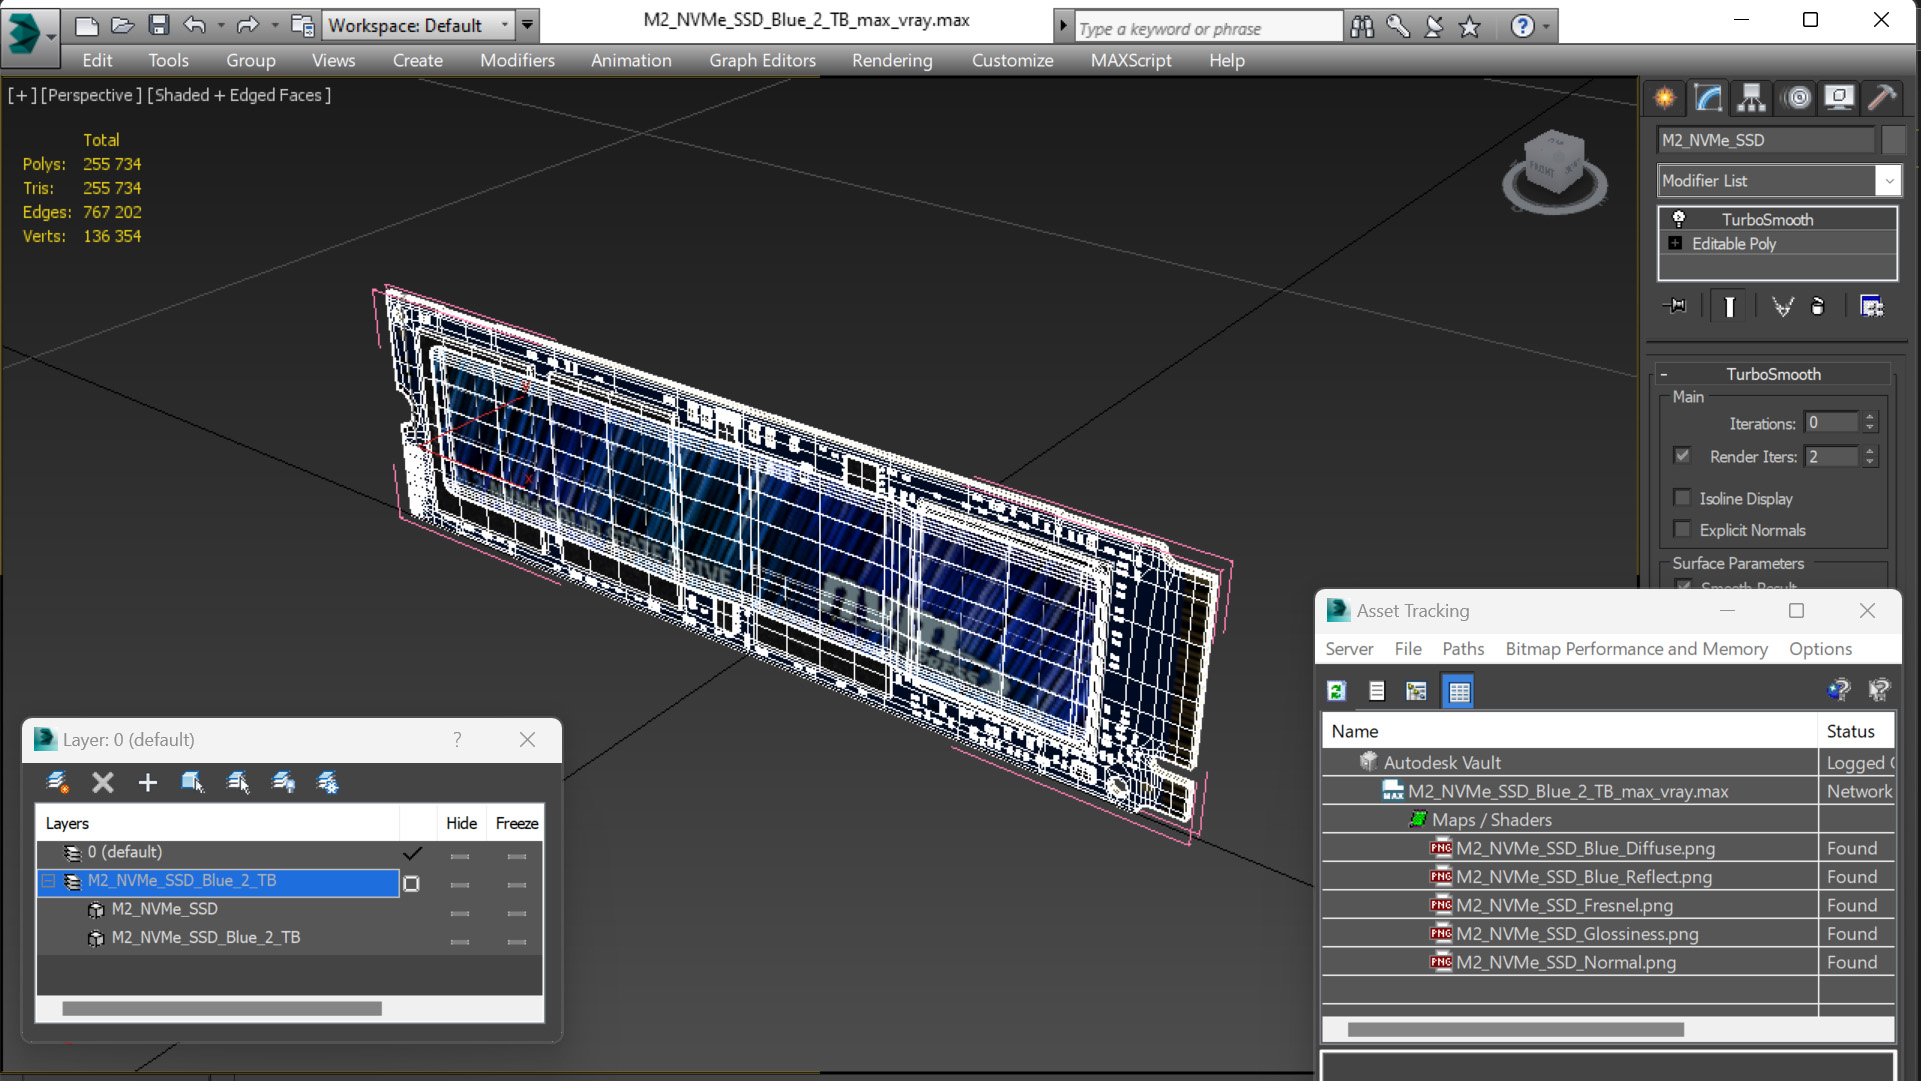Enable the Explicit Normals checkbox
Image resolution: width=1921 pixels, height=1081 pixels.
1682,530
